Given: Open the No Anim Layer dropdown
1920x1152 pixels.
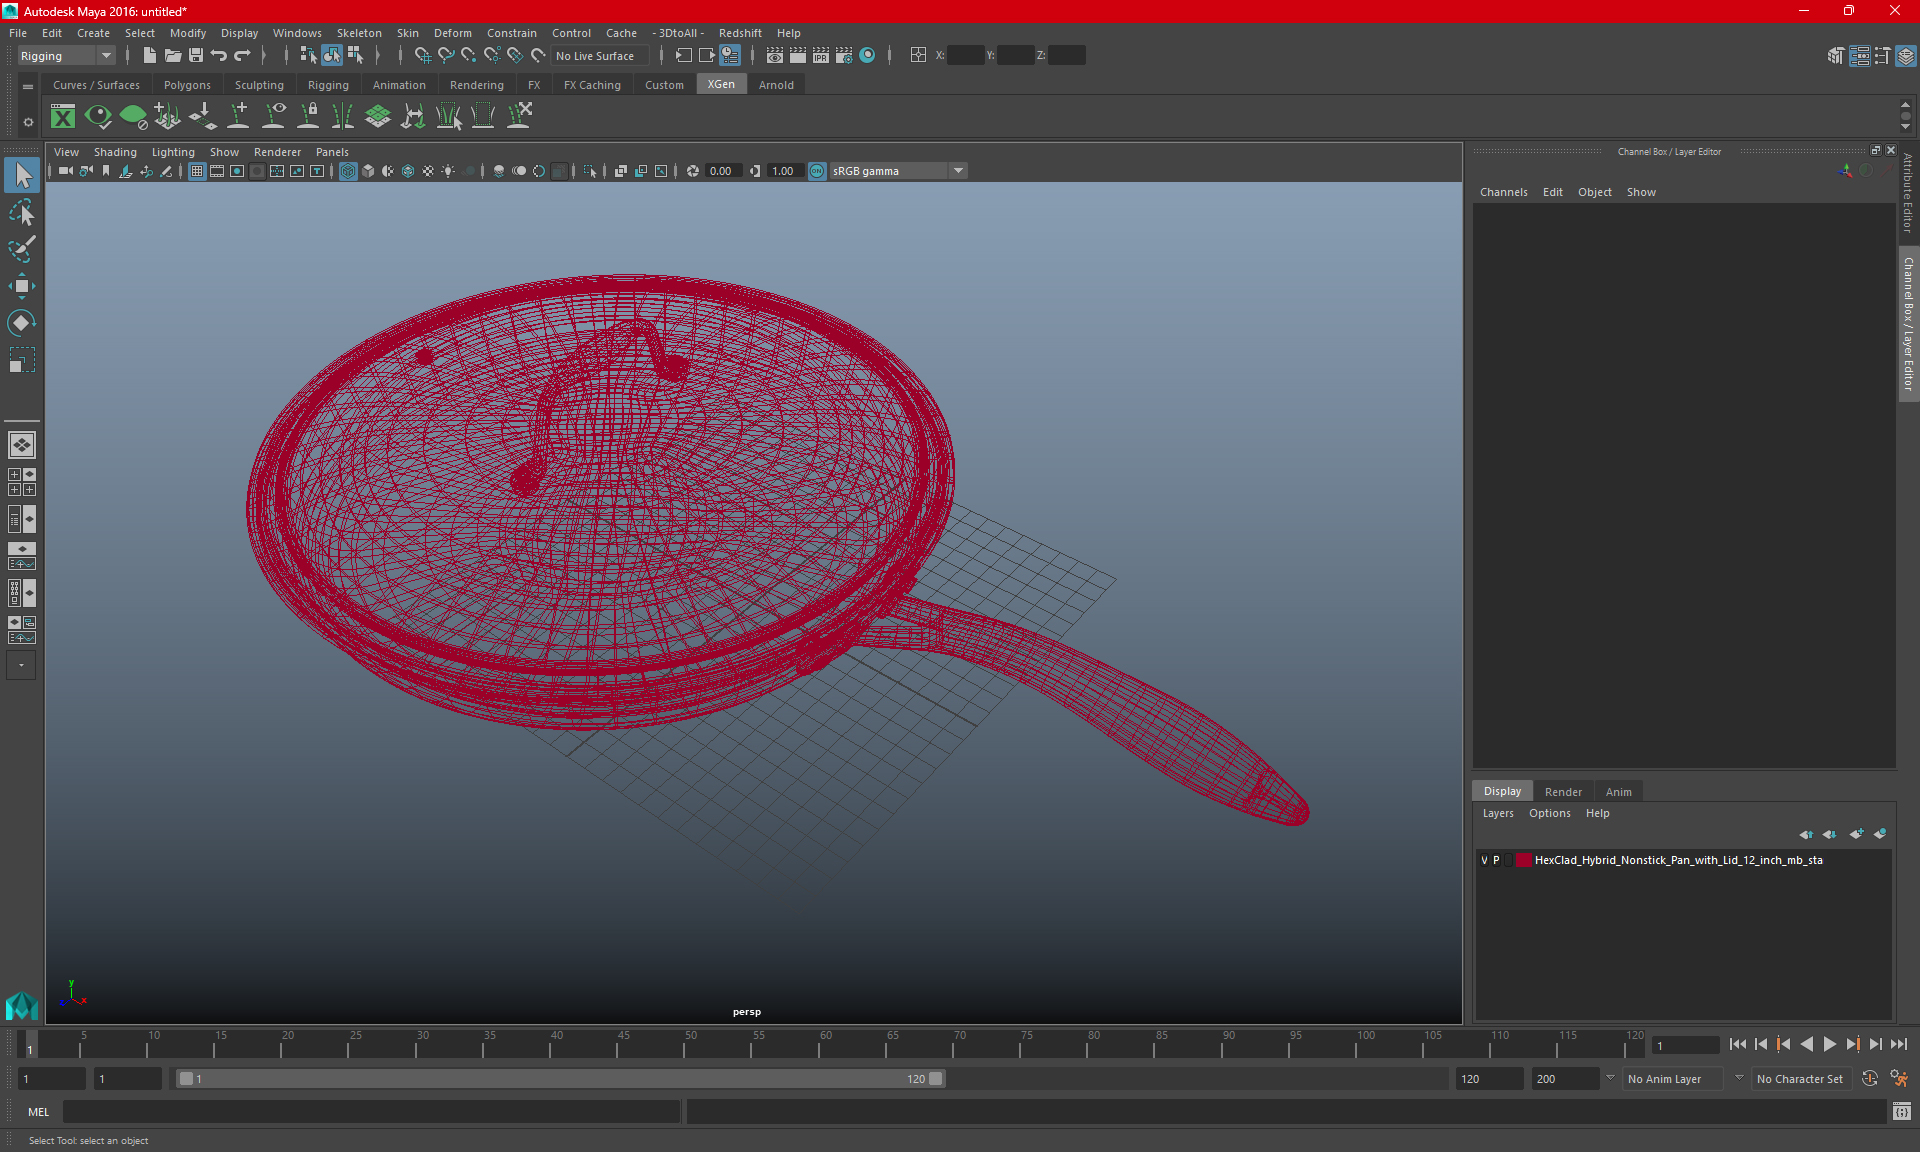Looking at the screenshot, I should tap(1673, 1079).
